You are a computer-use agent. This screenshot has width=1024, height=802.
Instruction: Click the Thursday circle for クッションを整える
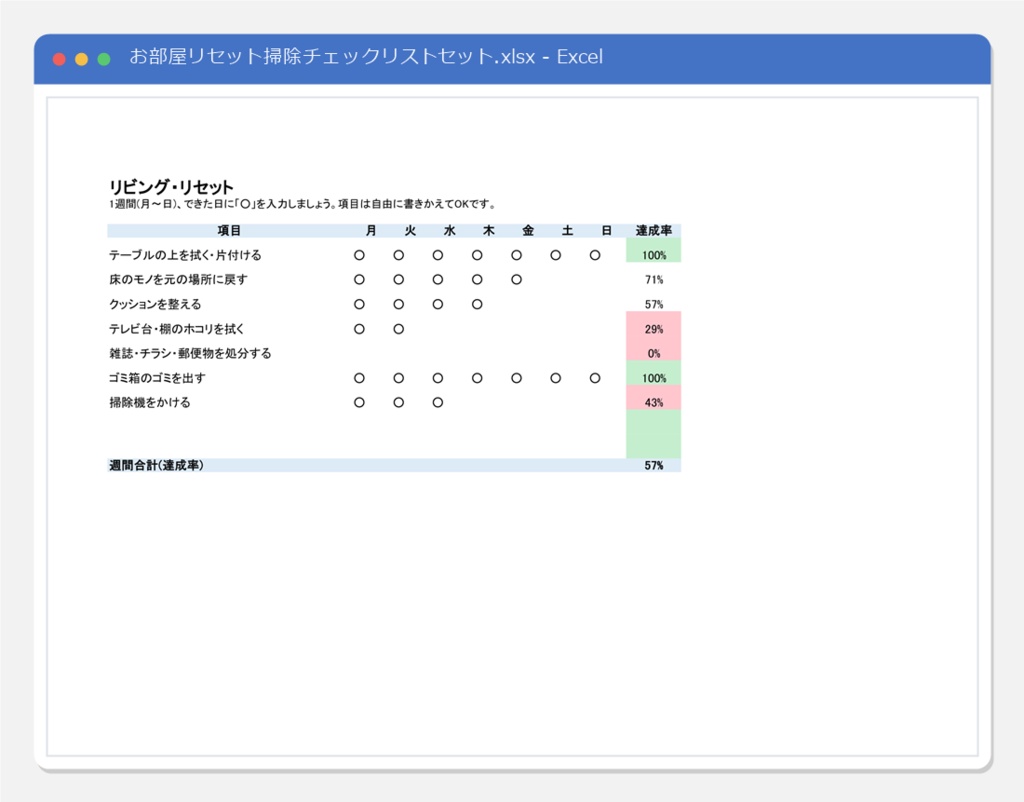coord(477,304)
